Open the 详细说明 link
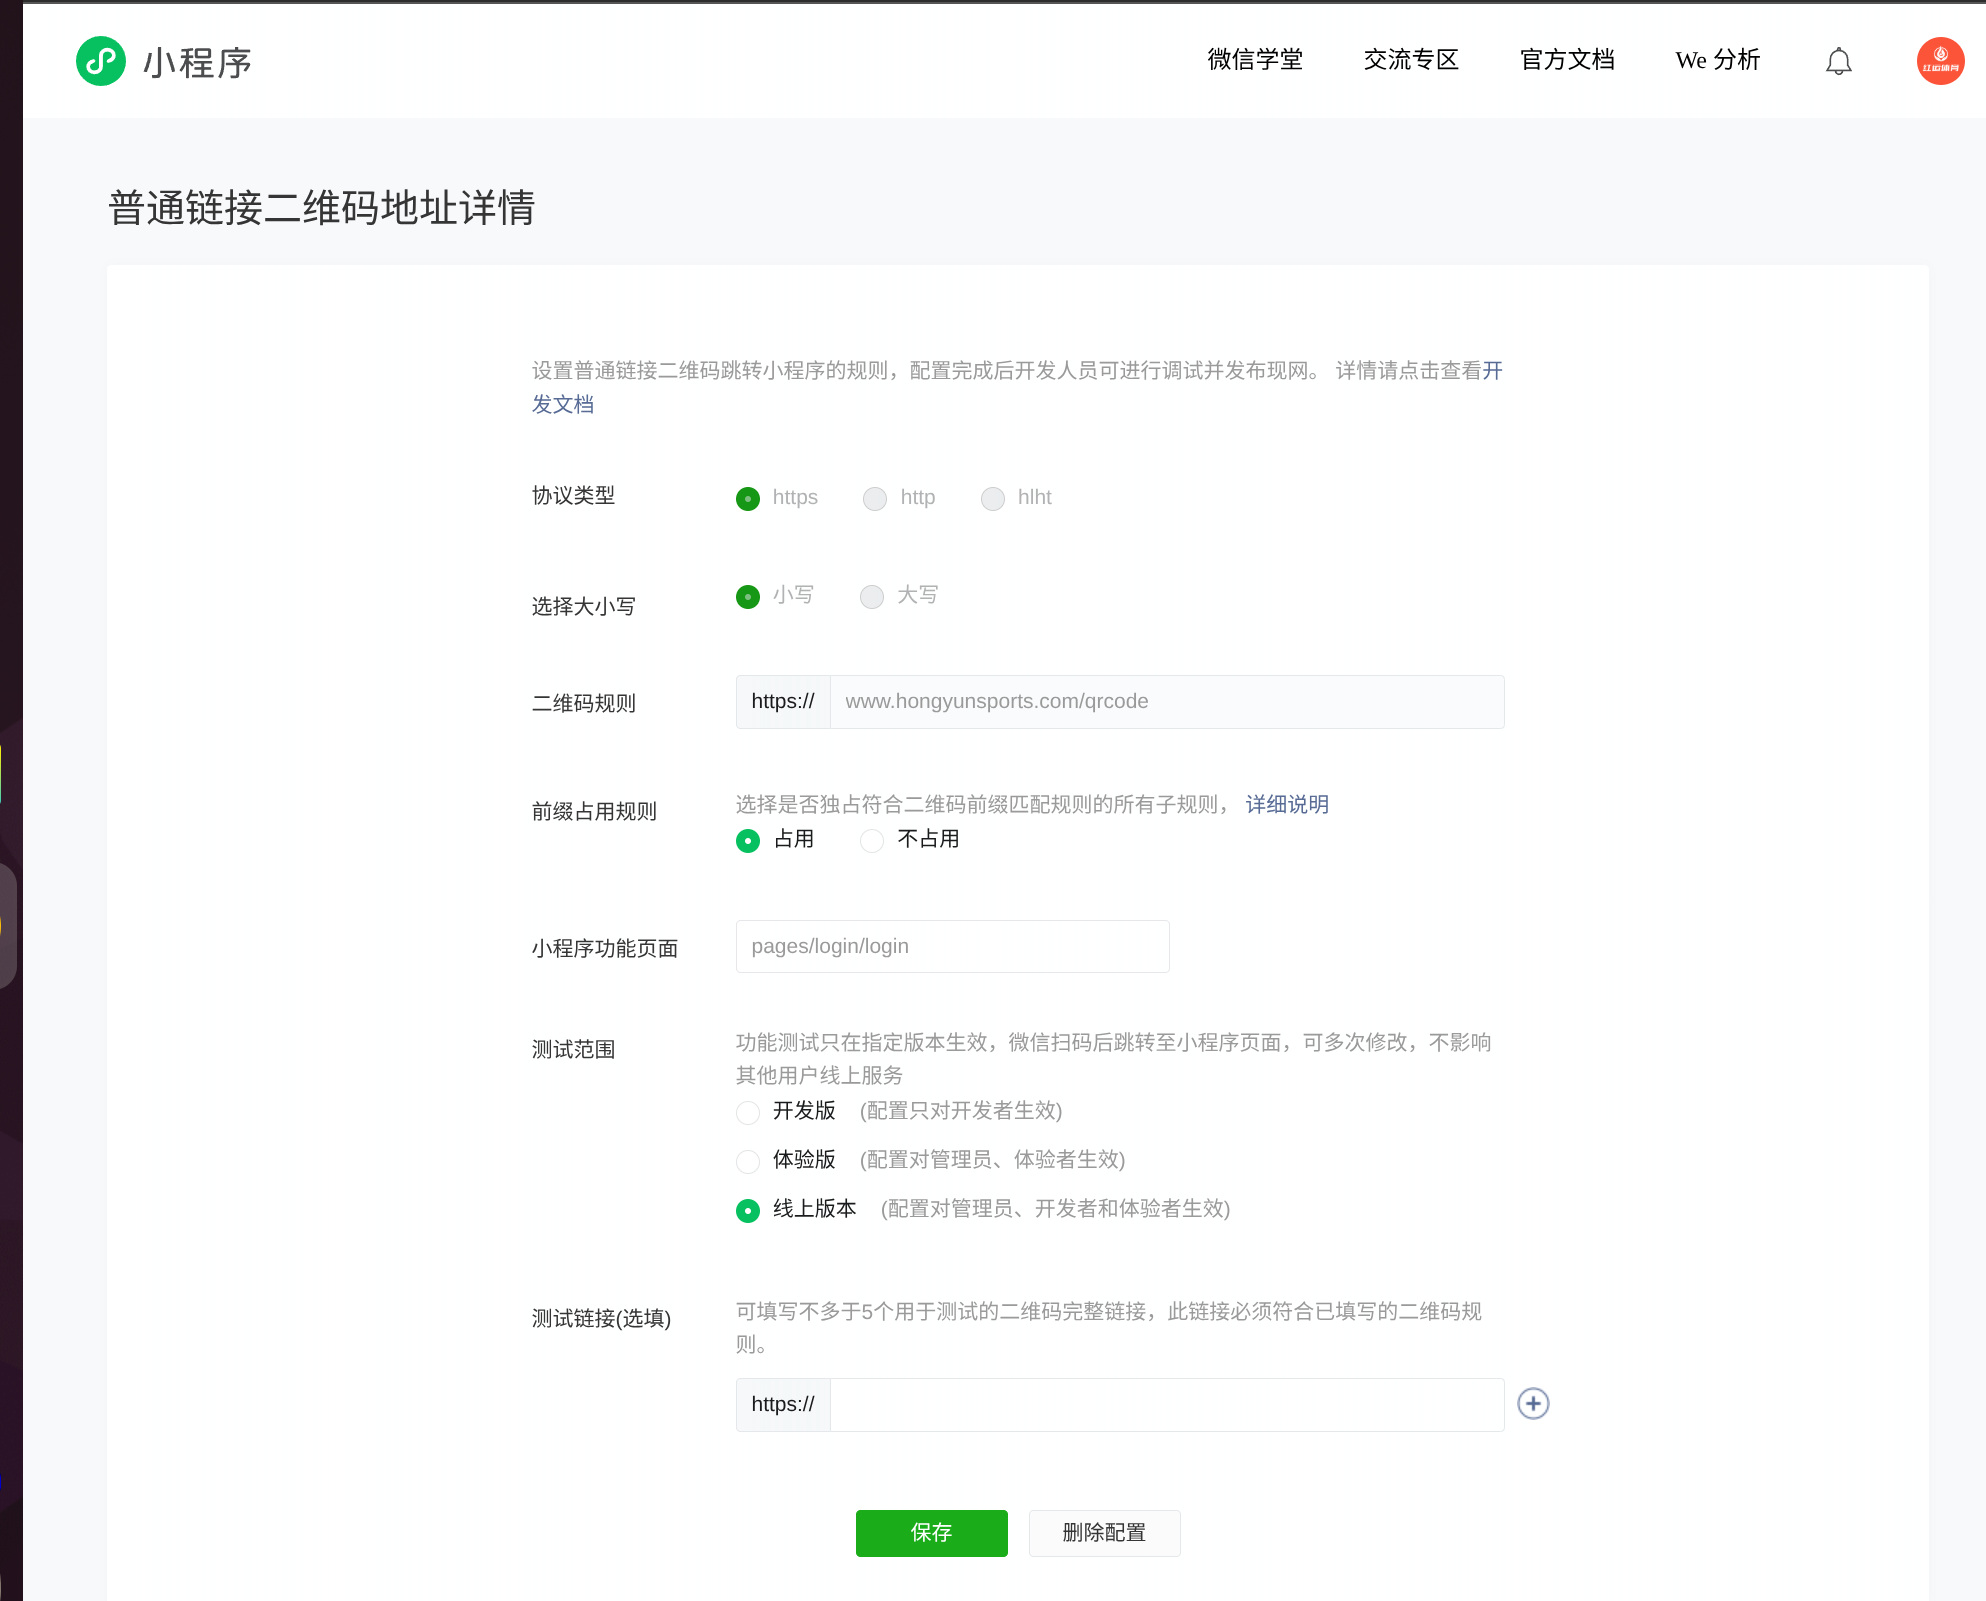Screen dimensions: 1986x1601 [x=1286, y=805]
